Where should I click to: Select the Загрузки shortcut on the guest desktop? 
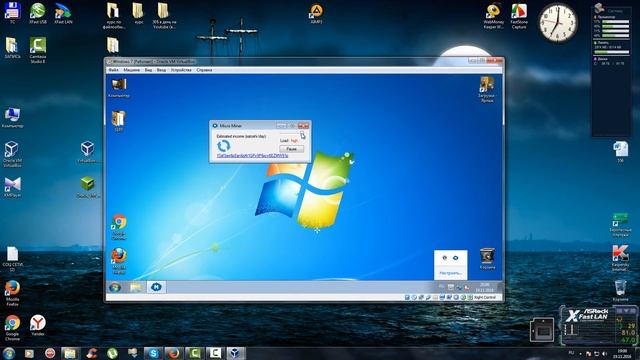tap(487, 89)
